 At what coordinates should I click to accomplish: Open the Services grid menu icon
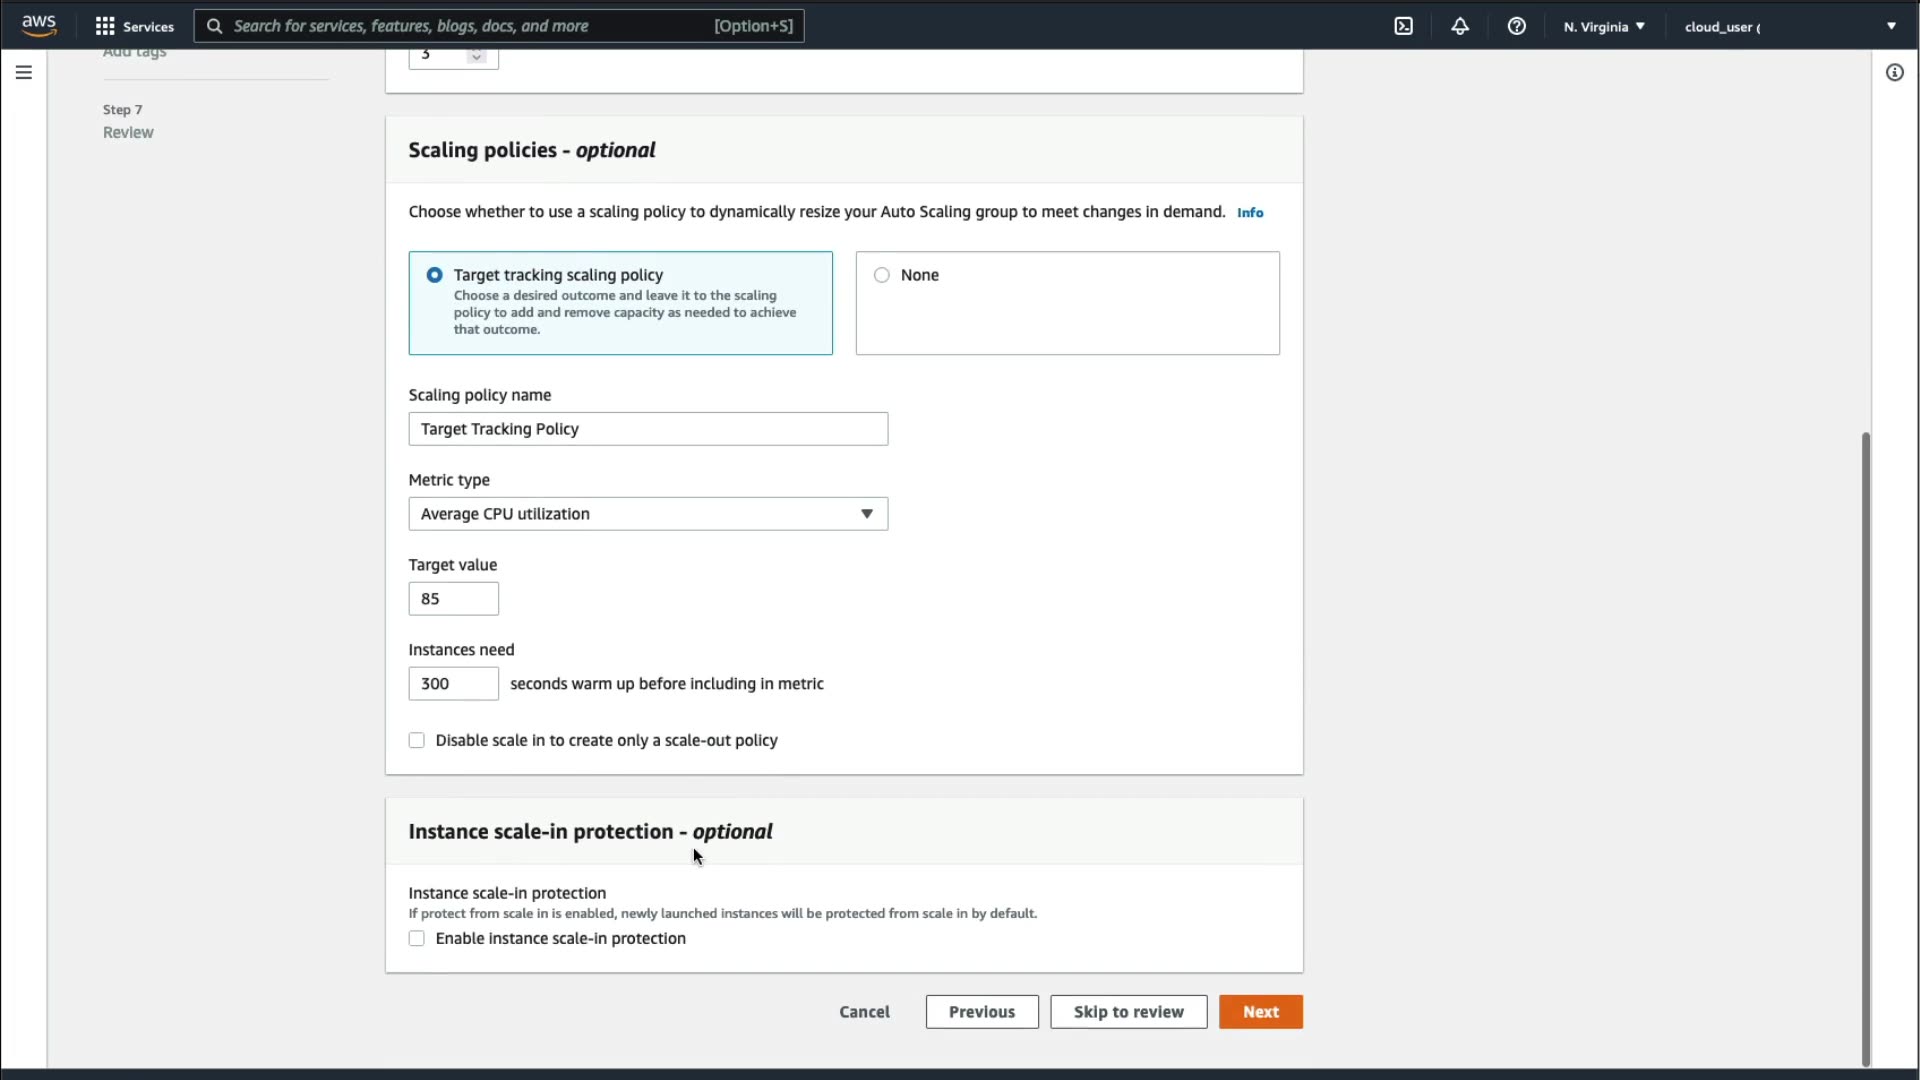105,26
